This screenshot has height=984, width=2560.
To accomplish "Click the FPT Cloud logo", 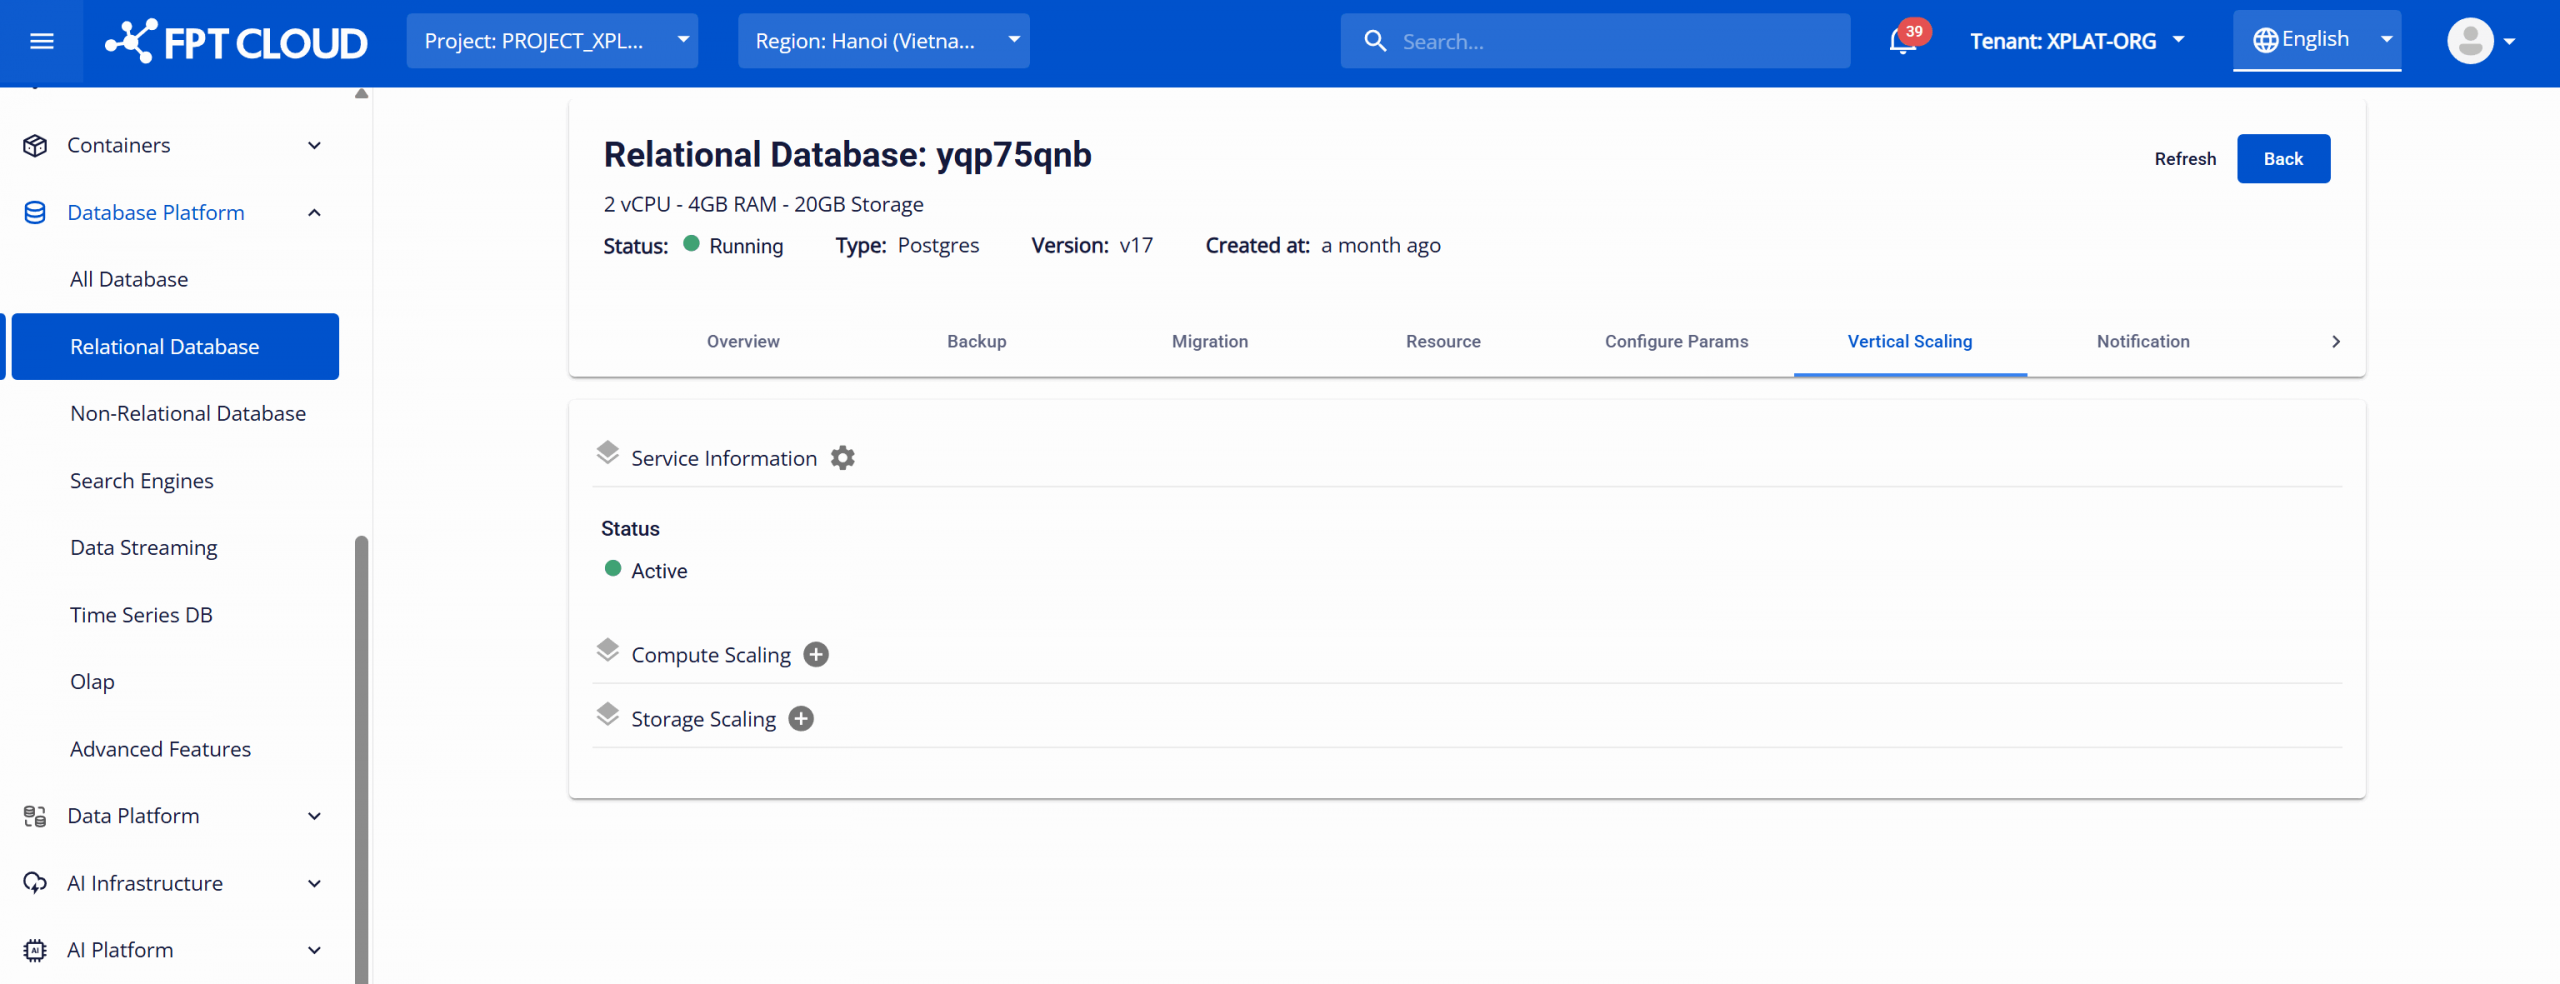I will point(236,42).
